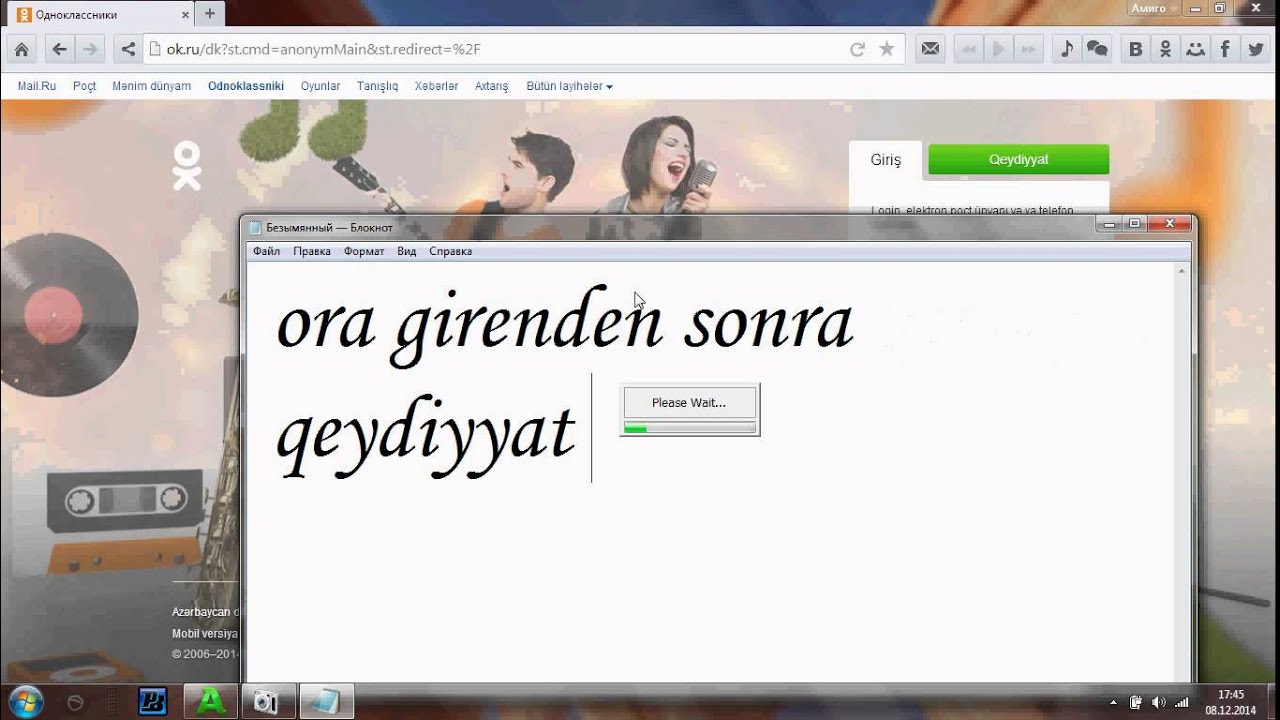Open the Tanışlıq link

tap(377, 86)
